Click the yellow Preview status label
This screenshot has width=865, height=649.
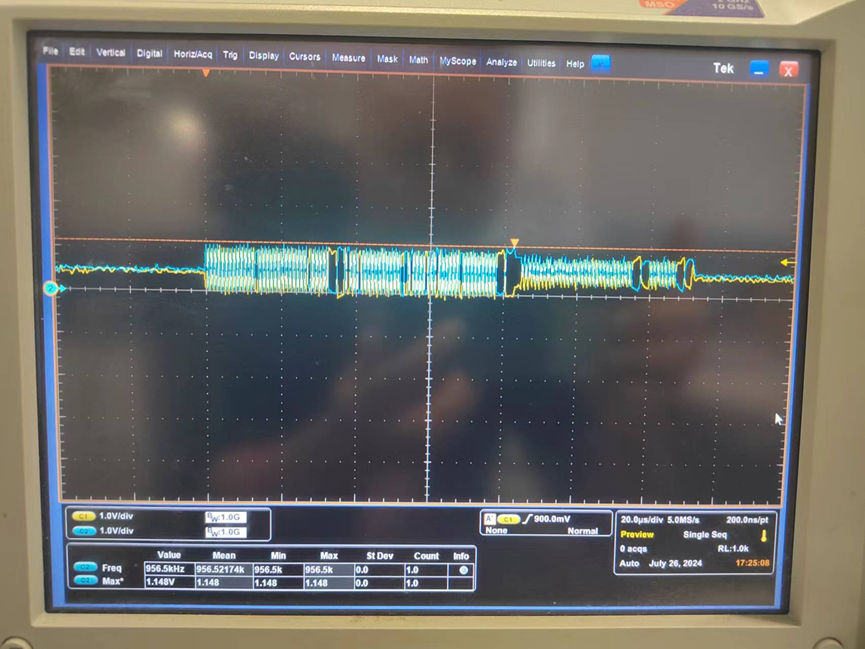point(637,534)
